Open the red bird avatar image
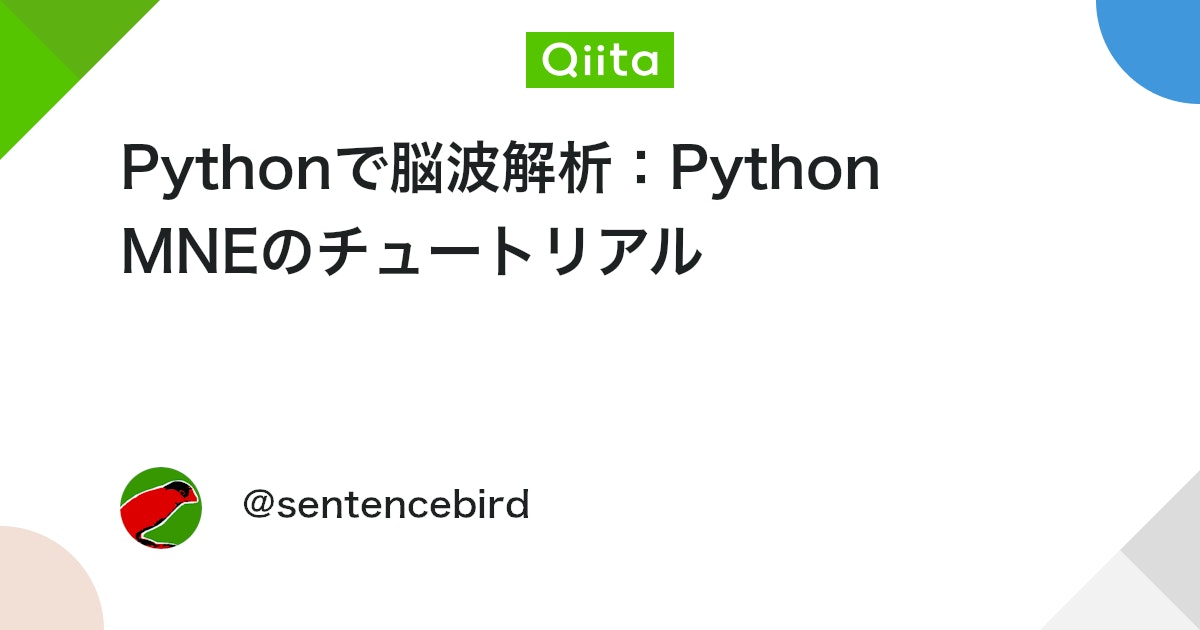Screen dimensions: 1200x630 (x=161, y=508)
